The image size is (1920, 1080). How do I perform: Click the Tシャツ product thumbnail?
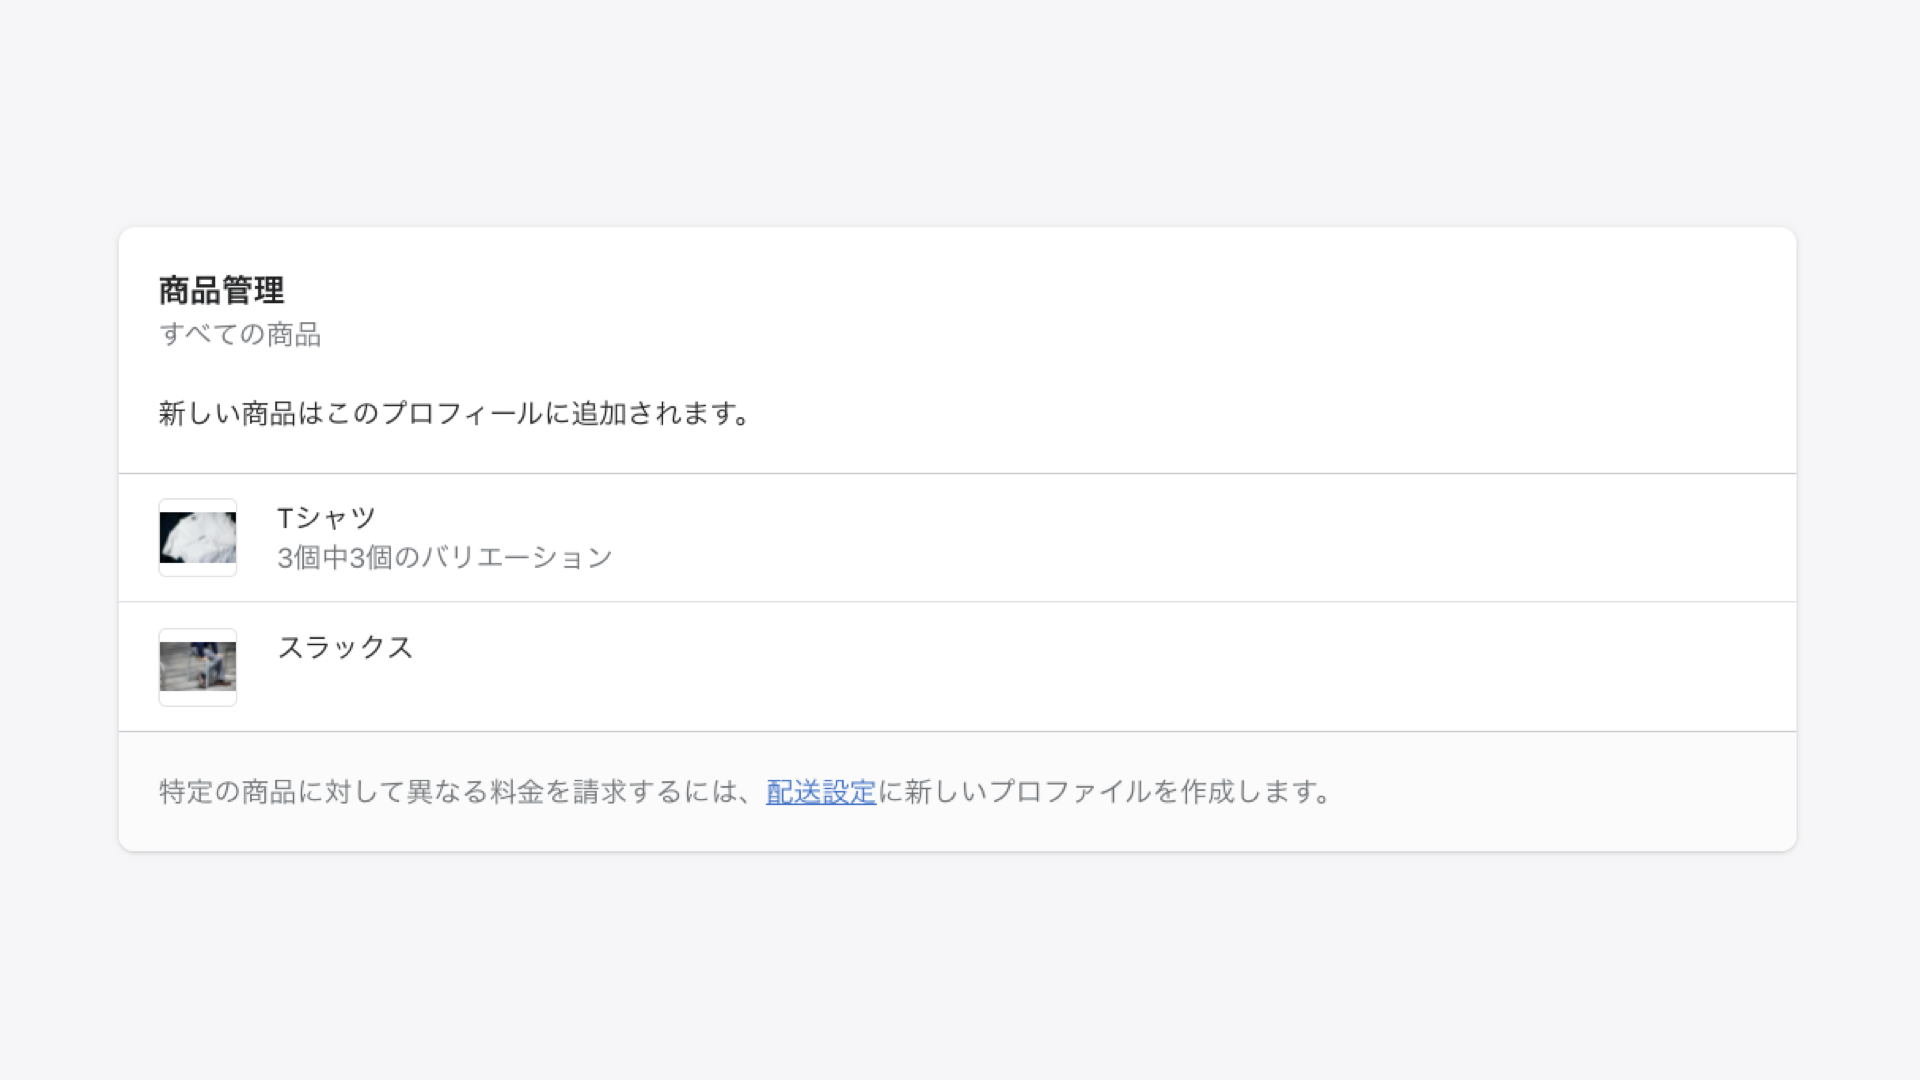198,538
